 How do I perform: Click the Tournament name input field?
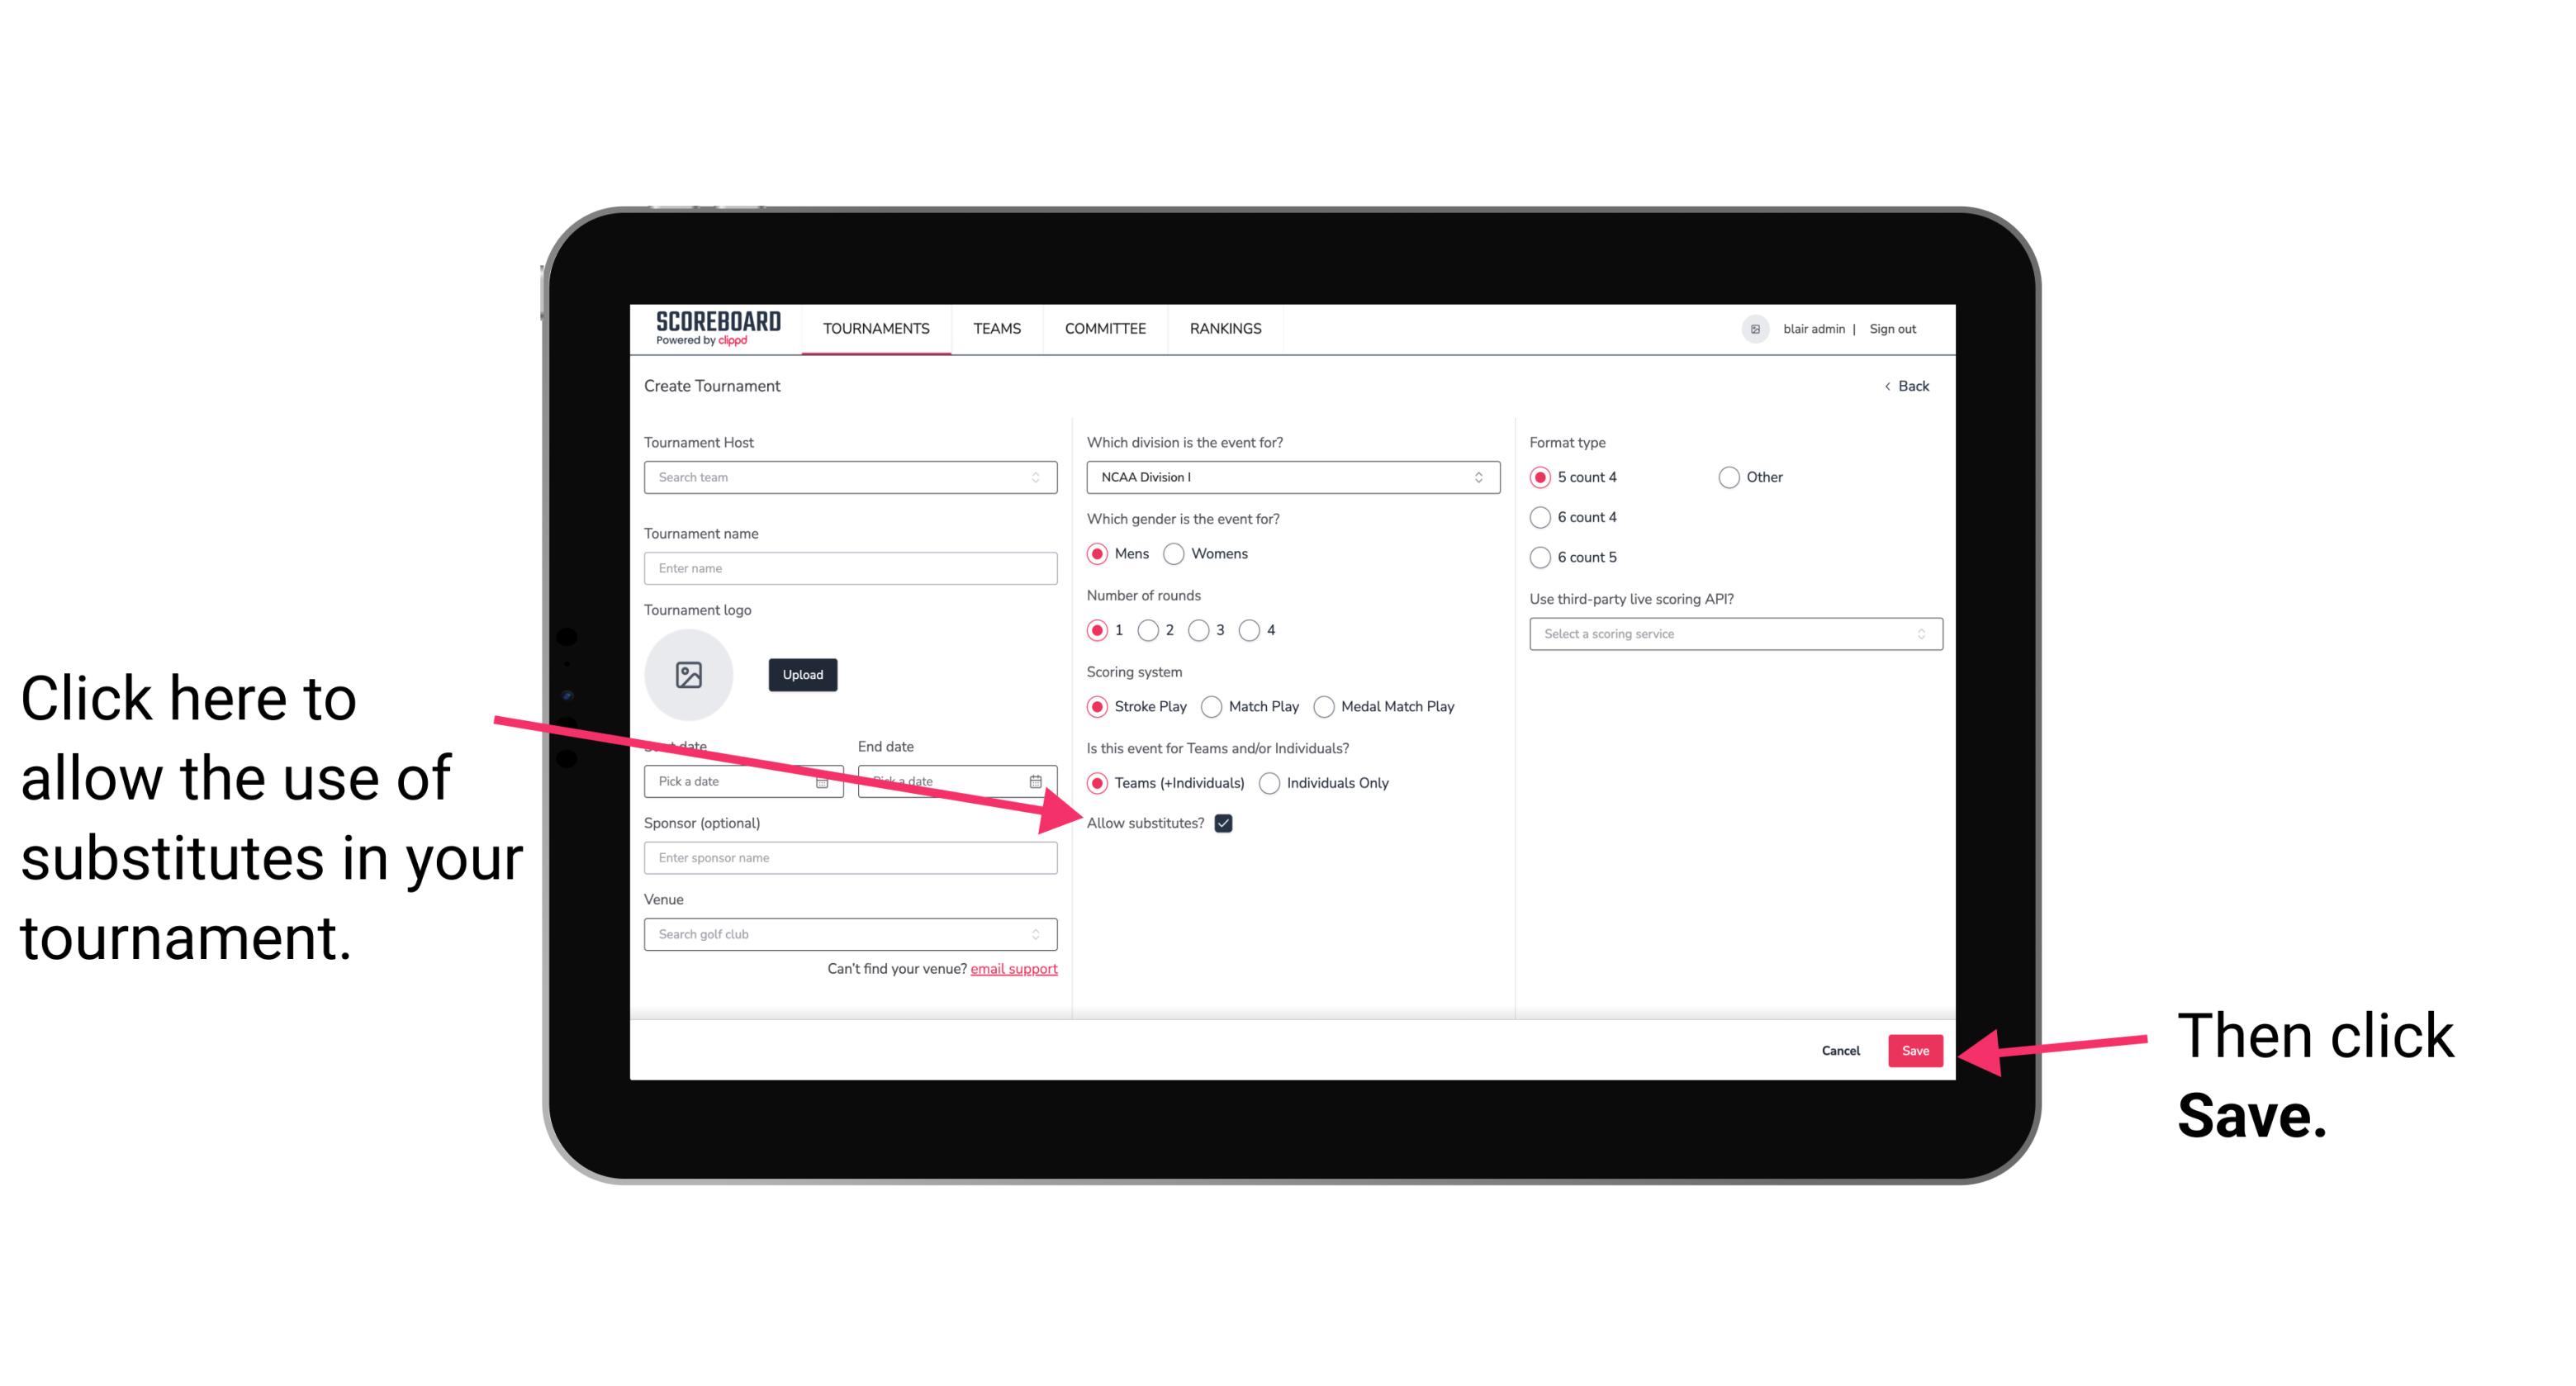(850, 568)
